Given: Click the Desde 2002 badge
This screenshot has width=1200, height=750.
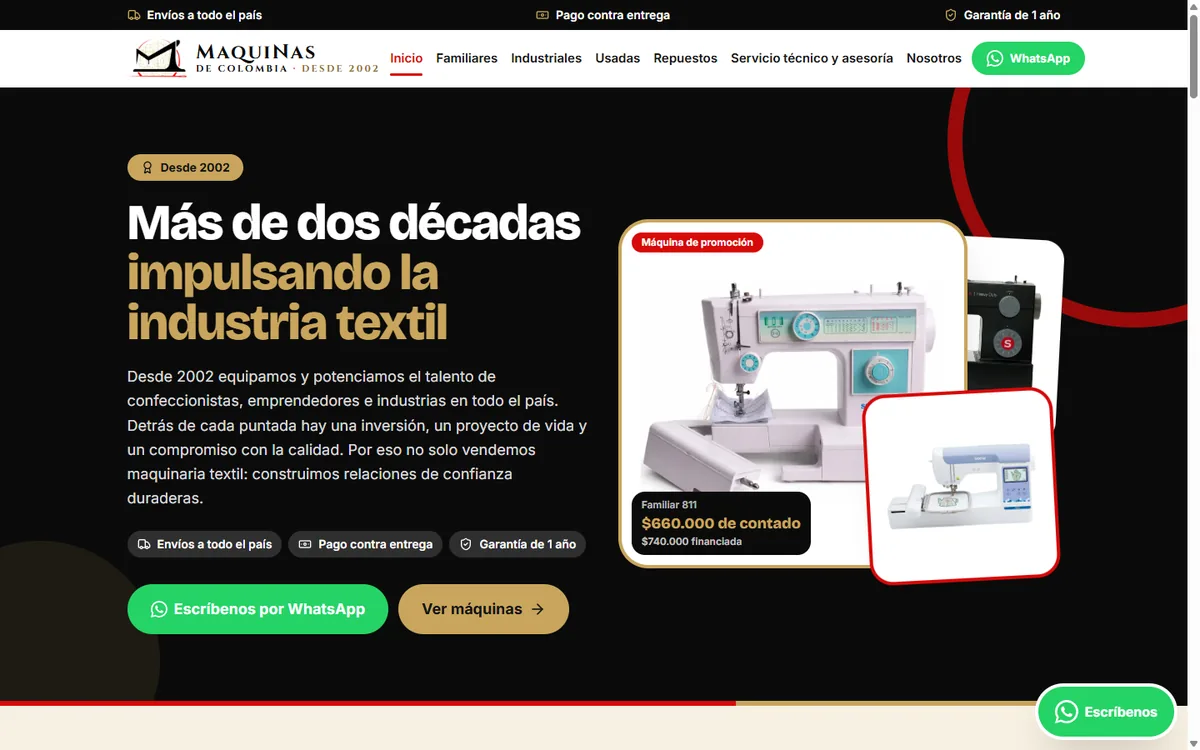Looking at the screenshot, I should [x=185, y=168].
